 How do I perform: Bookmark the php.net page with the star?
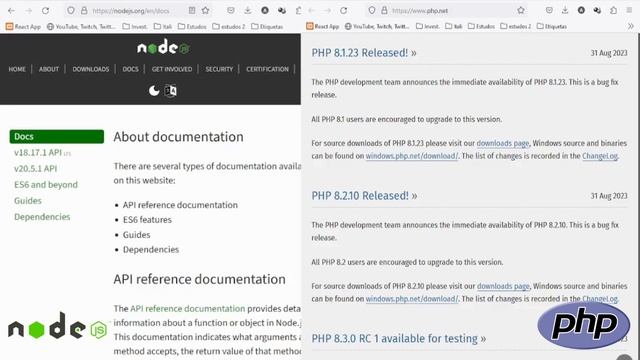click(521, 11)
